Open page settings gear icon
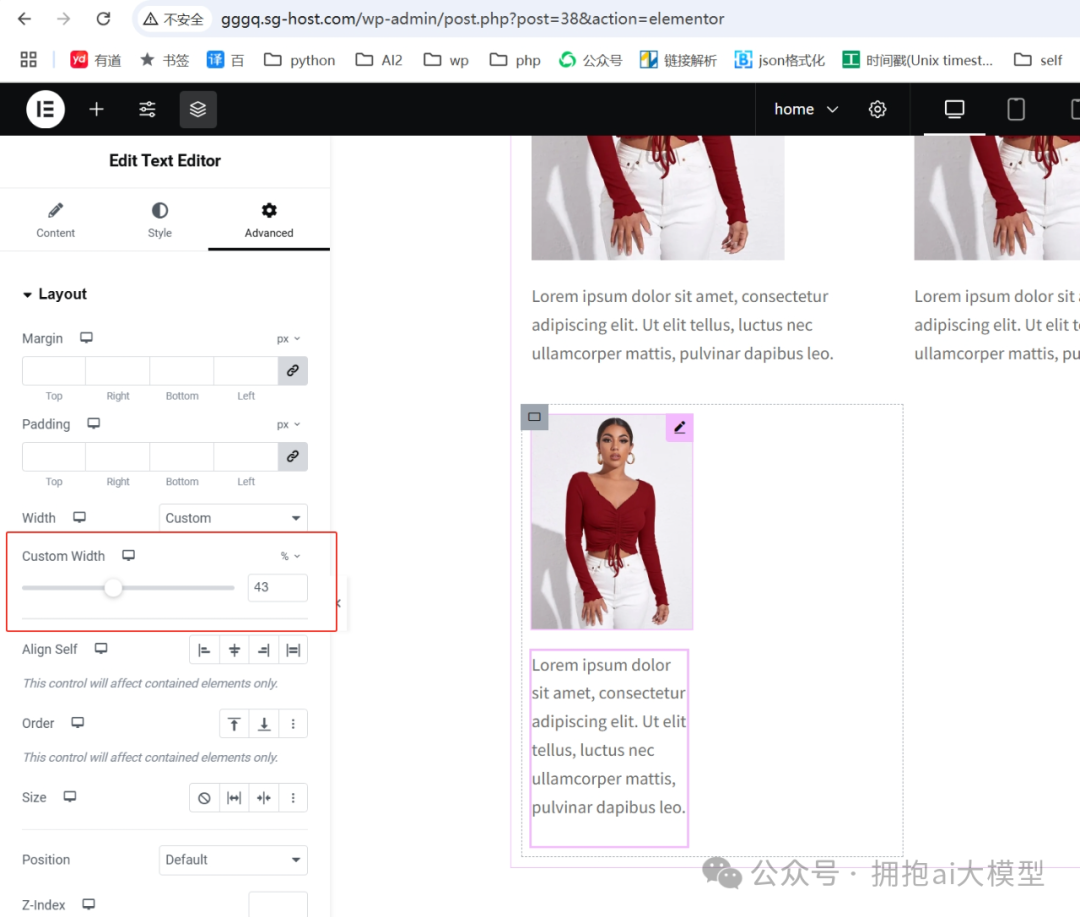This screenshot has width=1080, height=917. pyautogui.click(x=877, y=109)
